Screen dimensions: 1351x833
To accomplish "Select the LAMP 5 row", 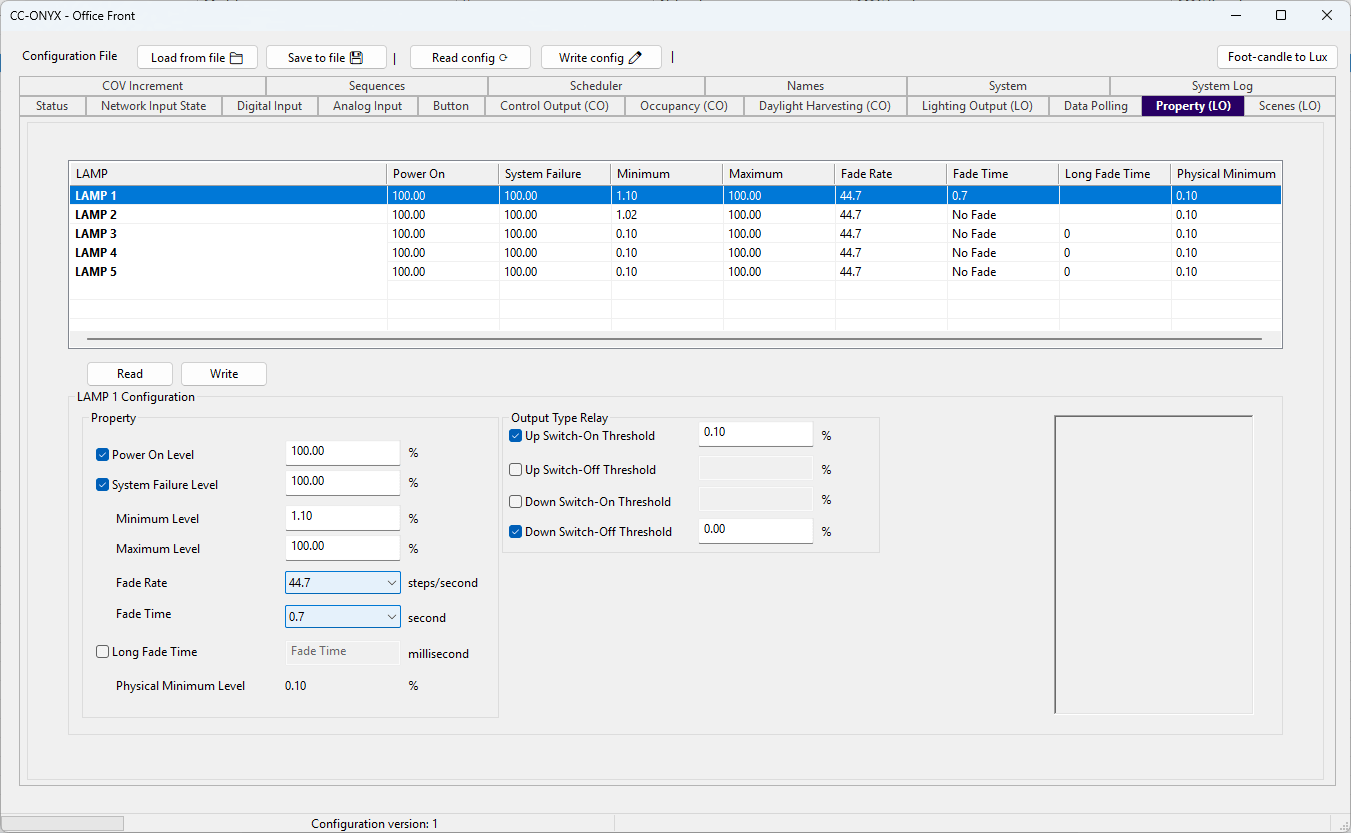I will [675, 272].
